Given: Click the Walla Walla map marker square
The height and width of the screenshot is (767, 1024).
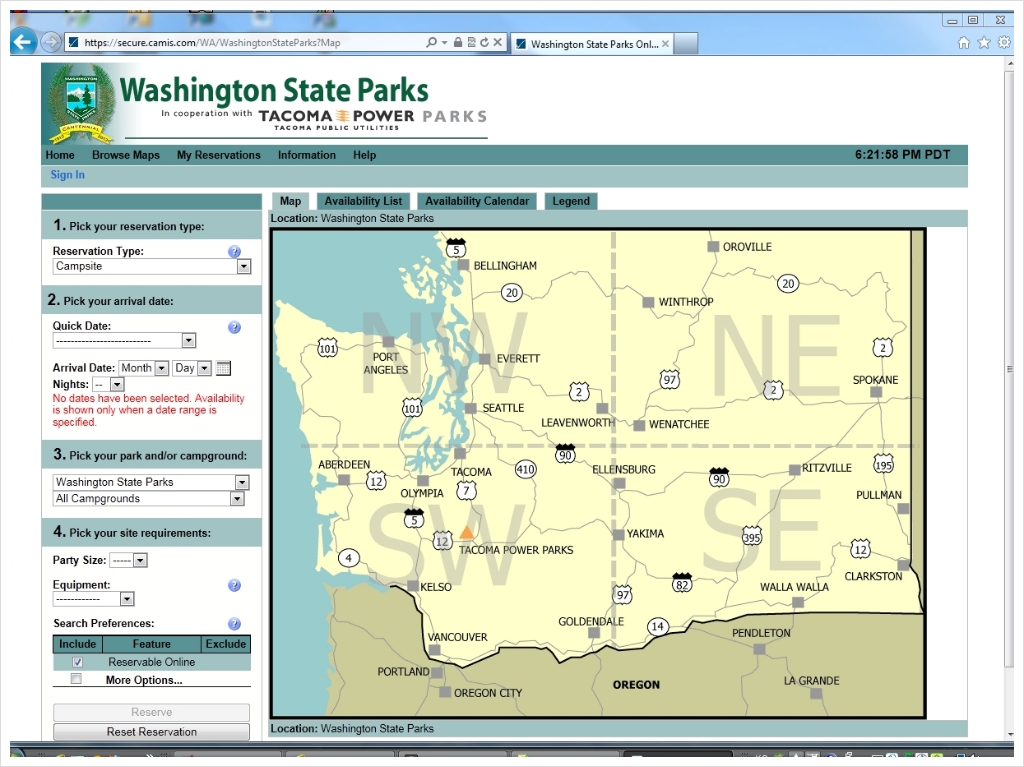Looking at the screenshot, I should point(798,602).
